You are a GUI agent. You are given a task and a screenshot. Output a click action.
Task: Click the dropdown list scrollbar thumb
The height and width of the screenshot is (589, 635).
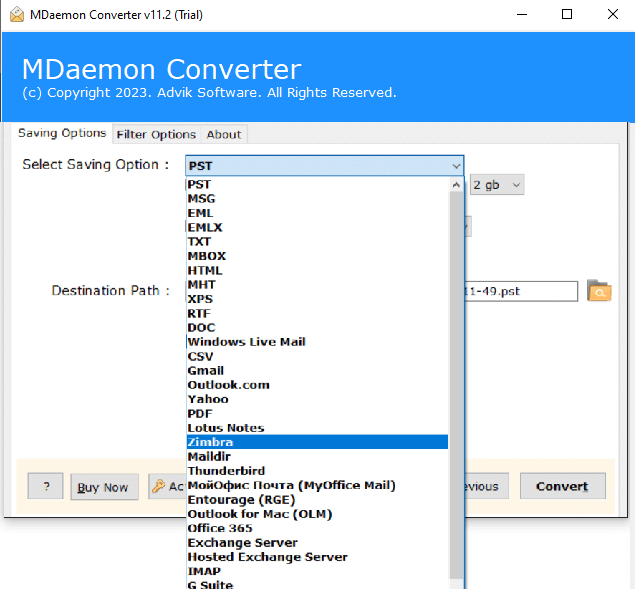click(456, 385)
